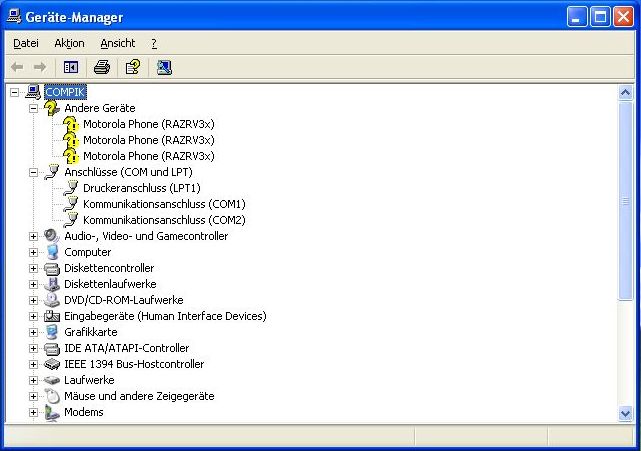Viewport: 641px width, 451px height.
Task: Click the scan for hardware changes icon
Action: [x=164, y=67]
